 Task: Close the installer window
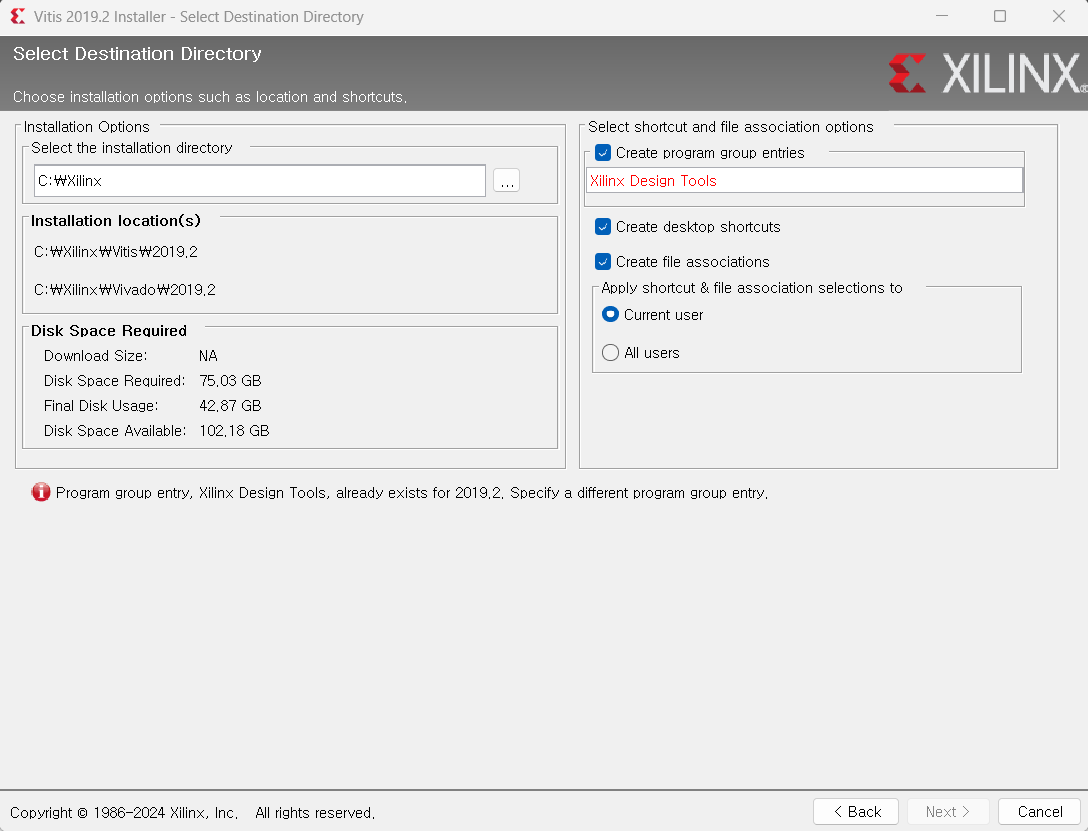click(x=1058, y=16)
